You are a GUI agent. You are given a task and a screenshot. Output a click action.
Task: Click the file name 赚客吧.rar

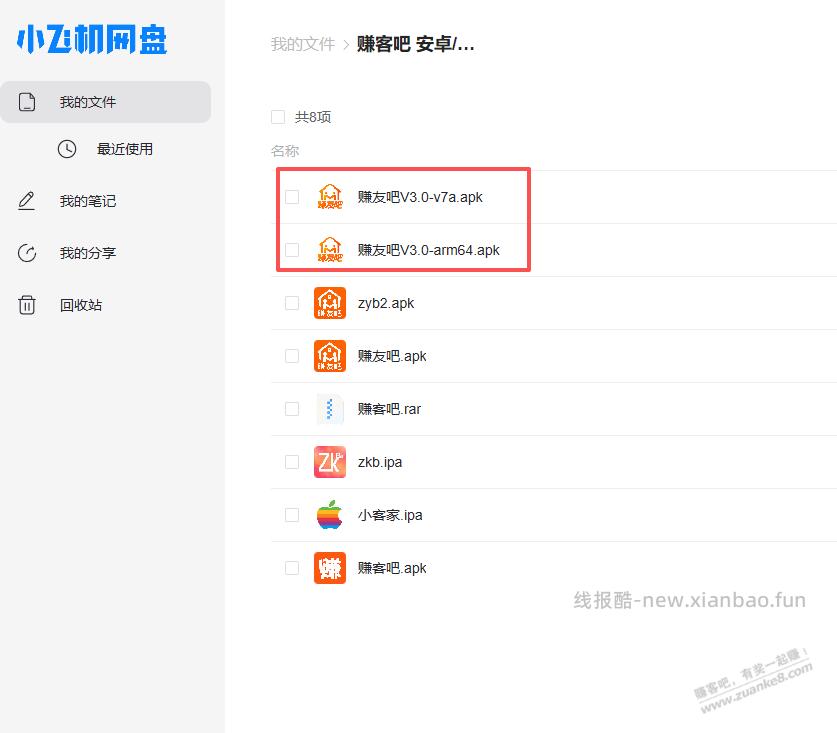tap(389, 409)
